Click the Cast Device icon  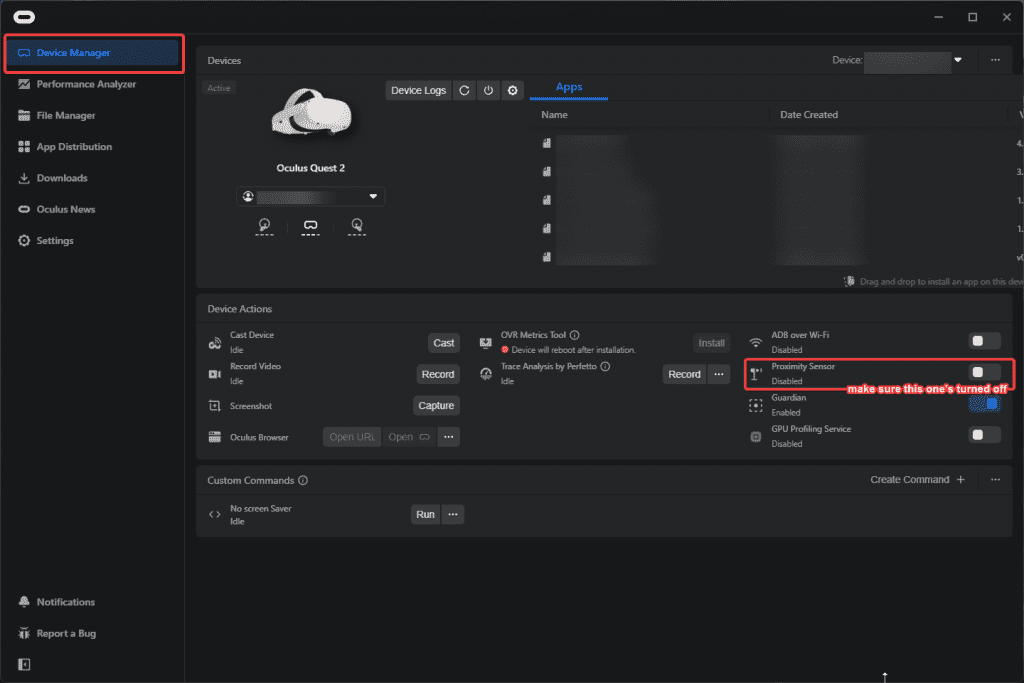(x=214, y=343)
